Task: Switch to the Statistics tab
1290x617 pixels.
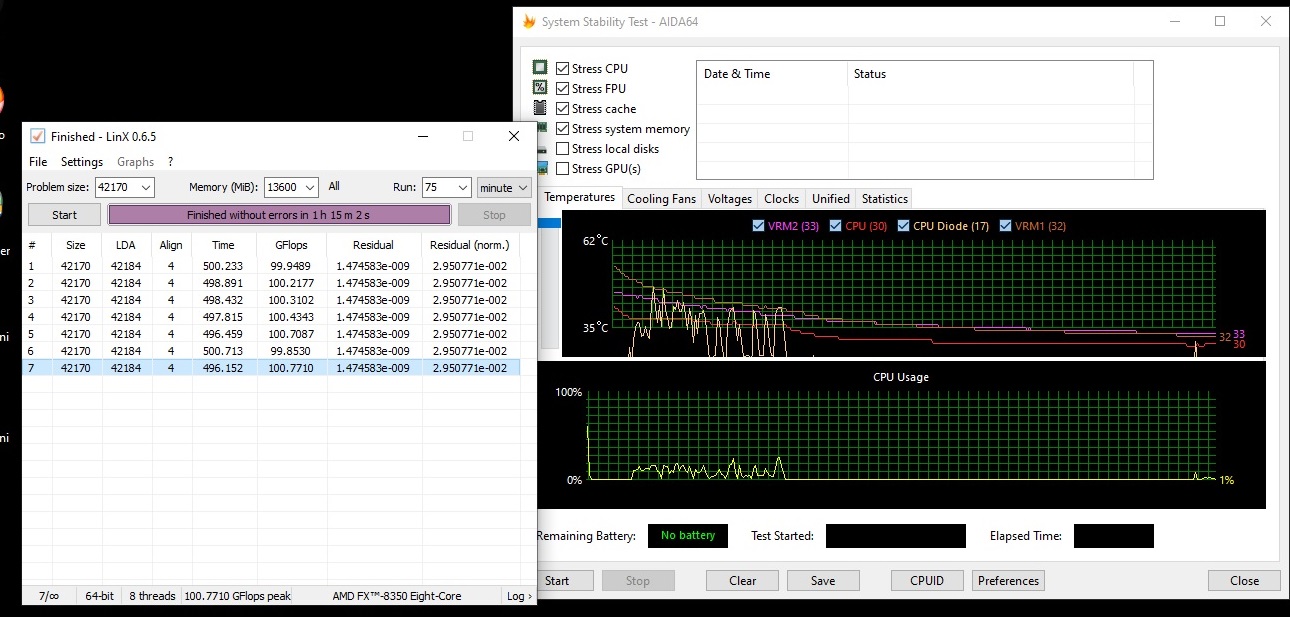Action: [x=885, y=198]
